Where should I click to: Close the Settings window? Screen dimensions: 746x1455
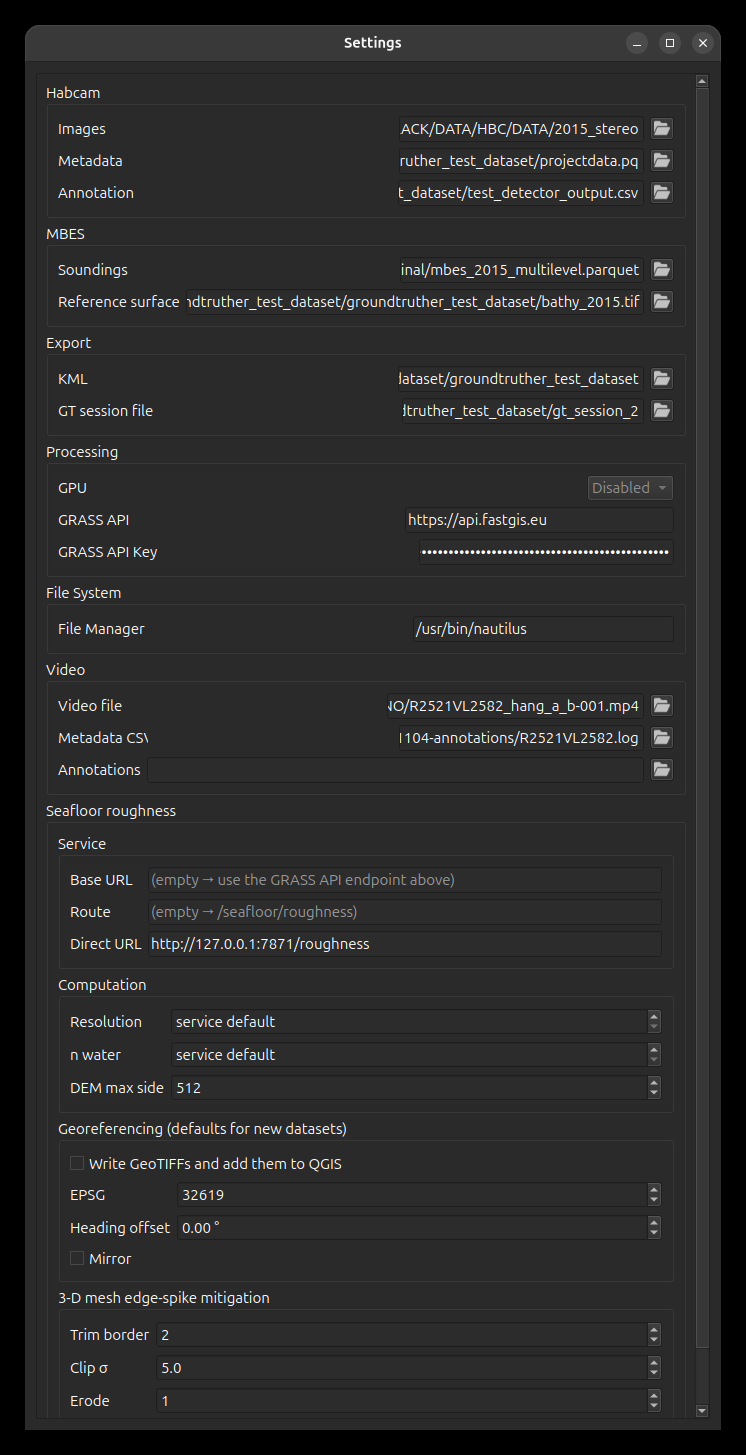(703, 43)
